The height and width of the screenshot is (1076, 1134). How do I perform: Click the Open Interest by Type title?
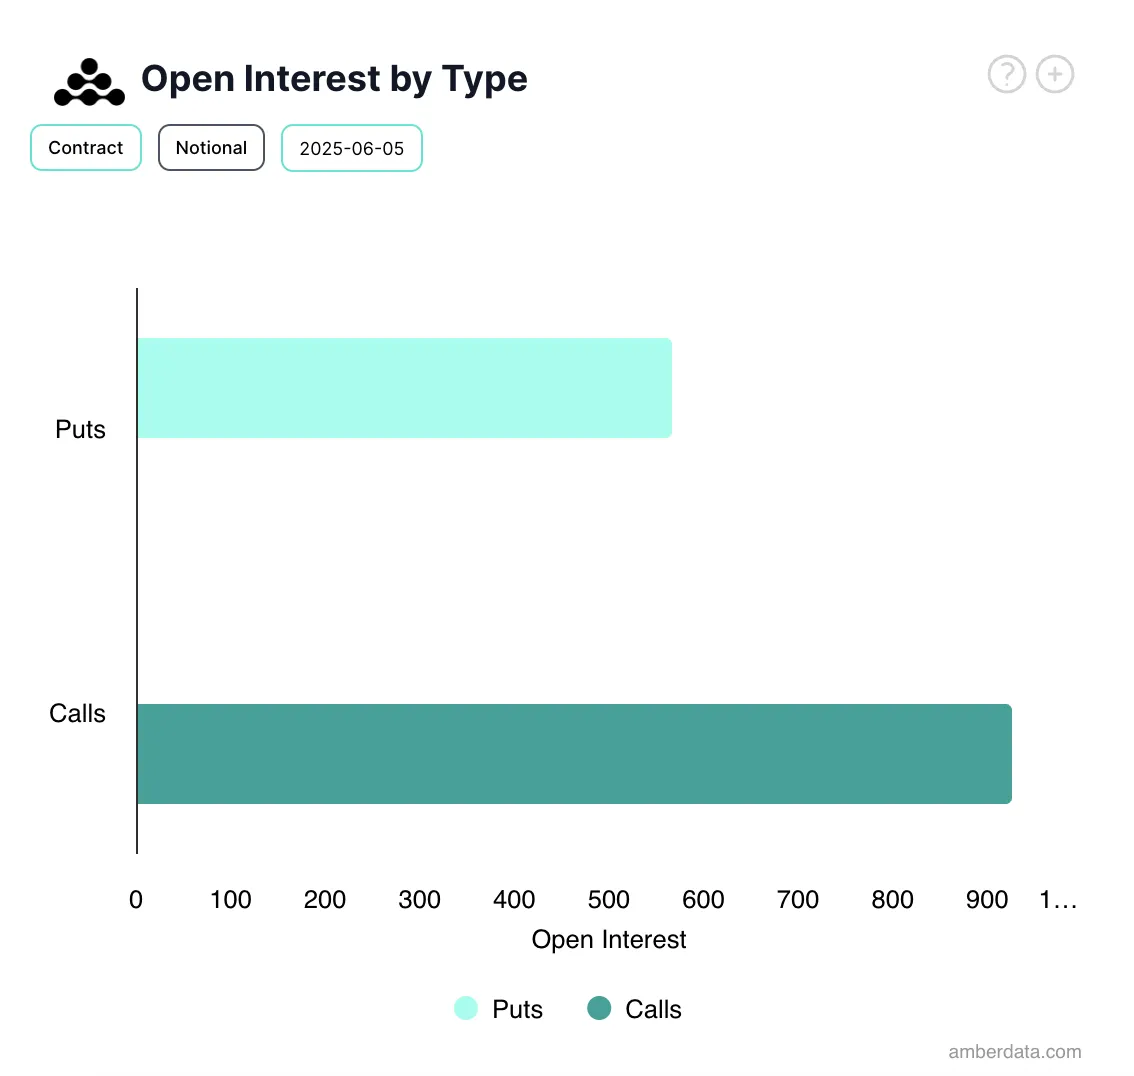coord(334,79)
